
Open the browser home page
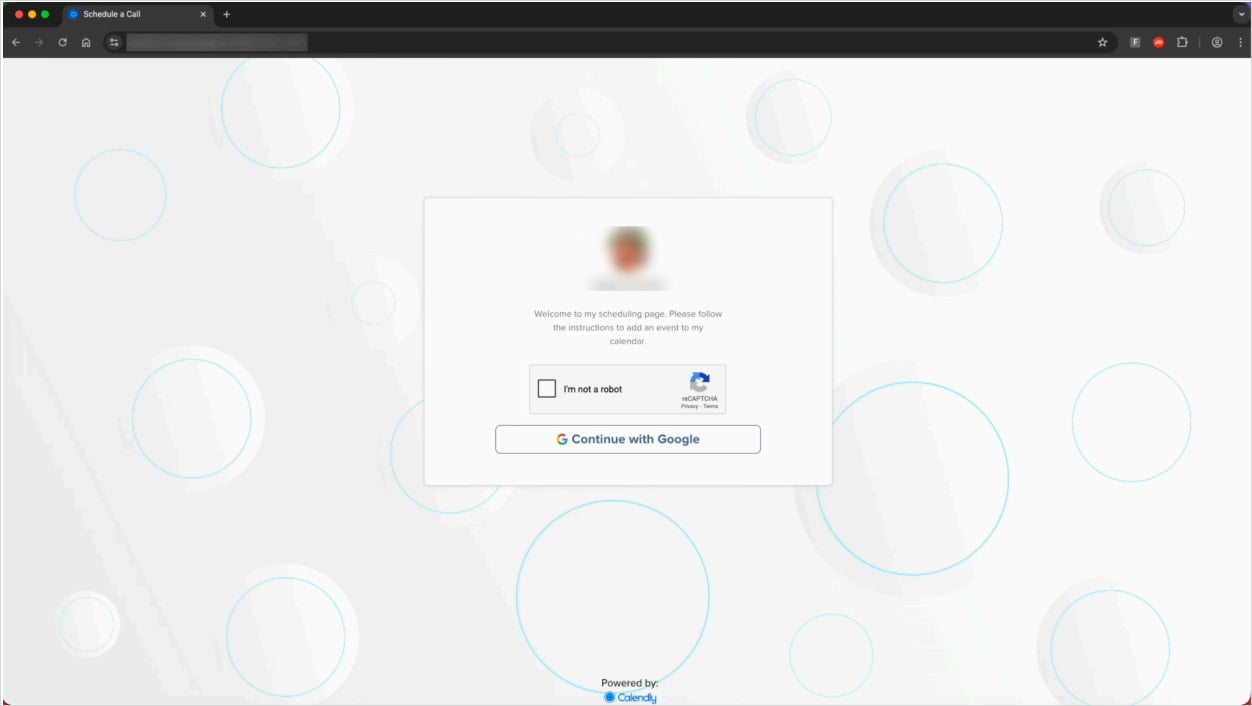[86, 42]
